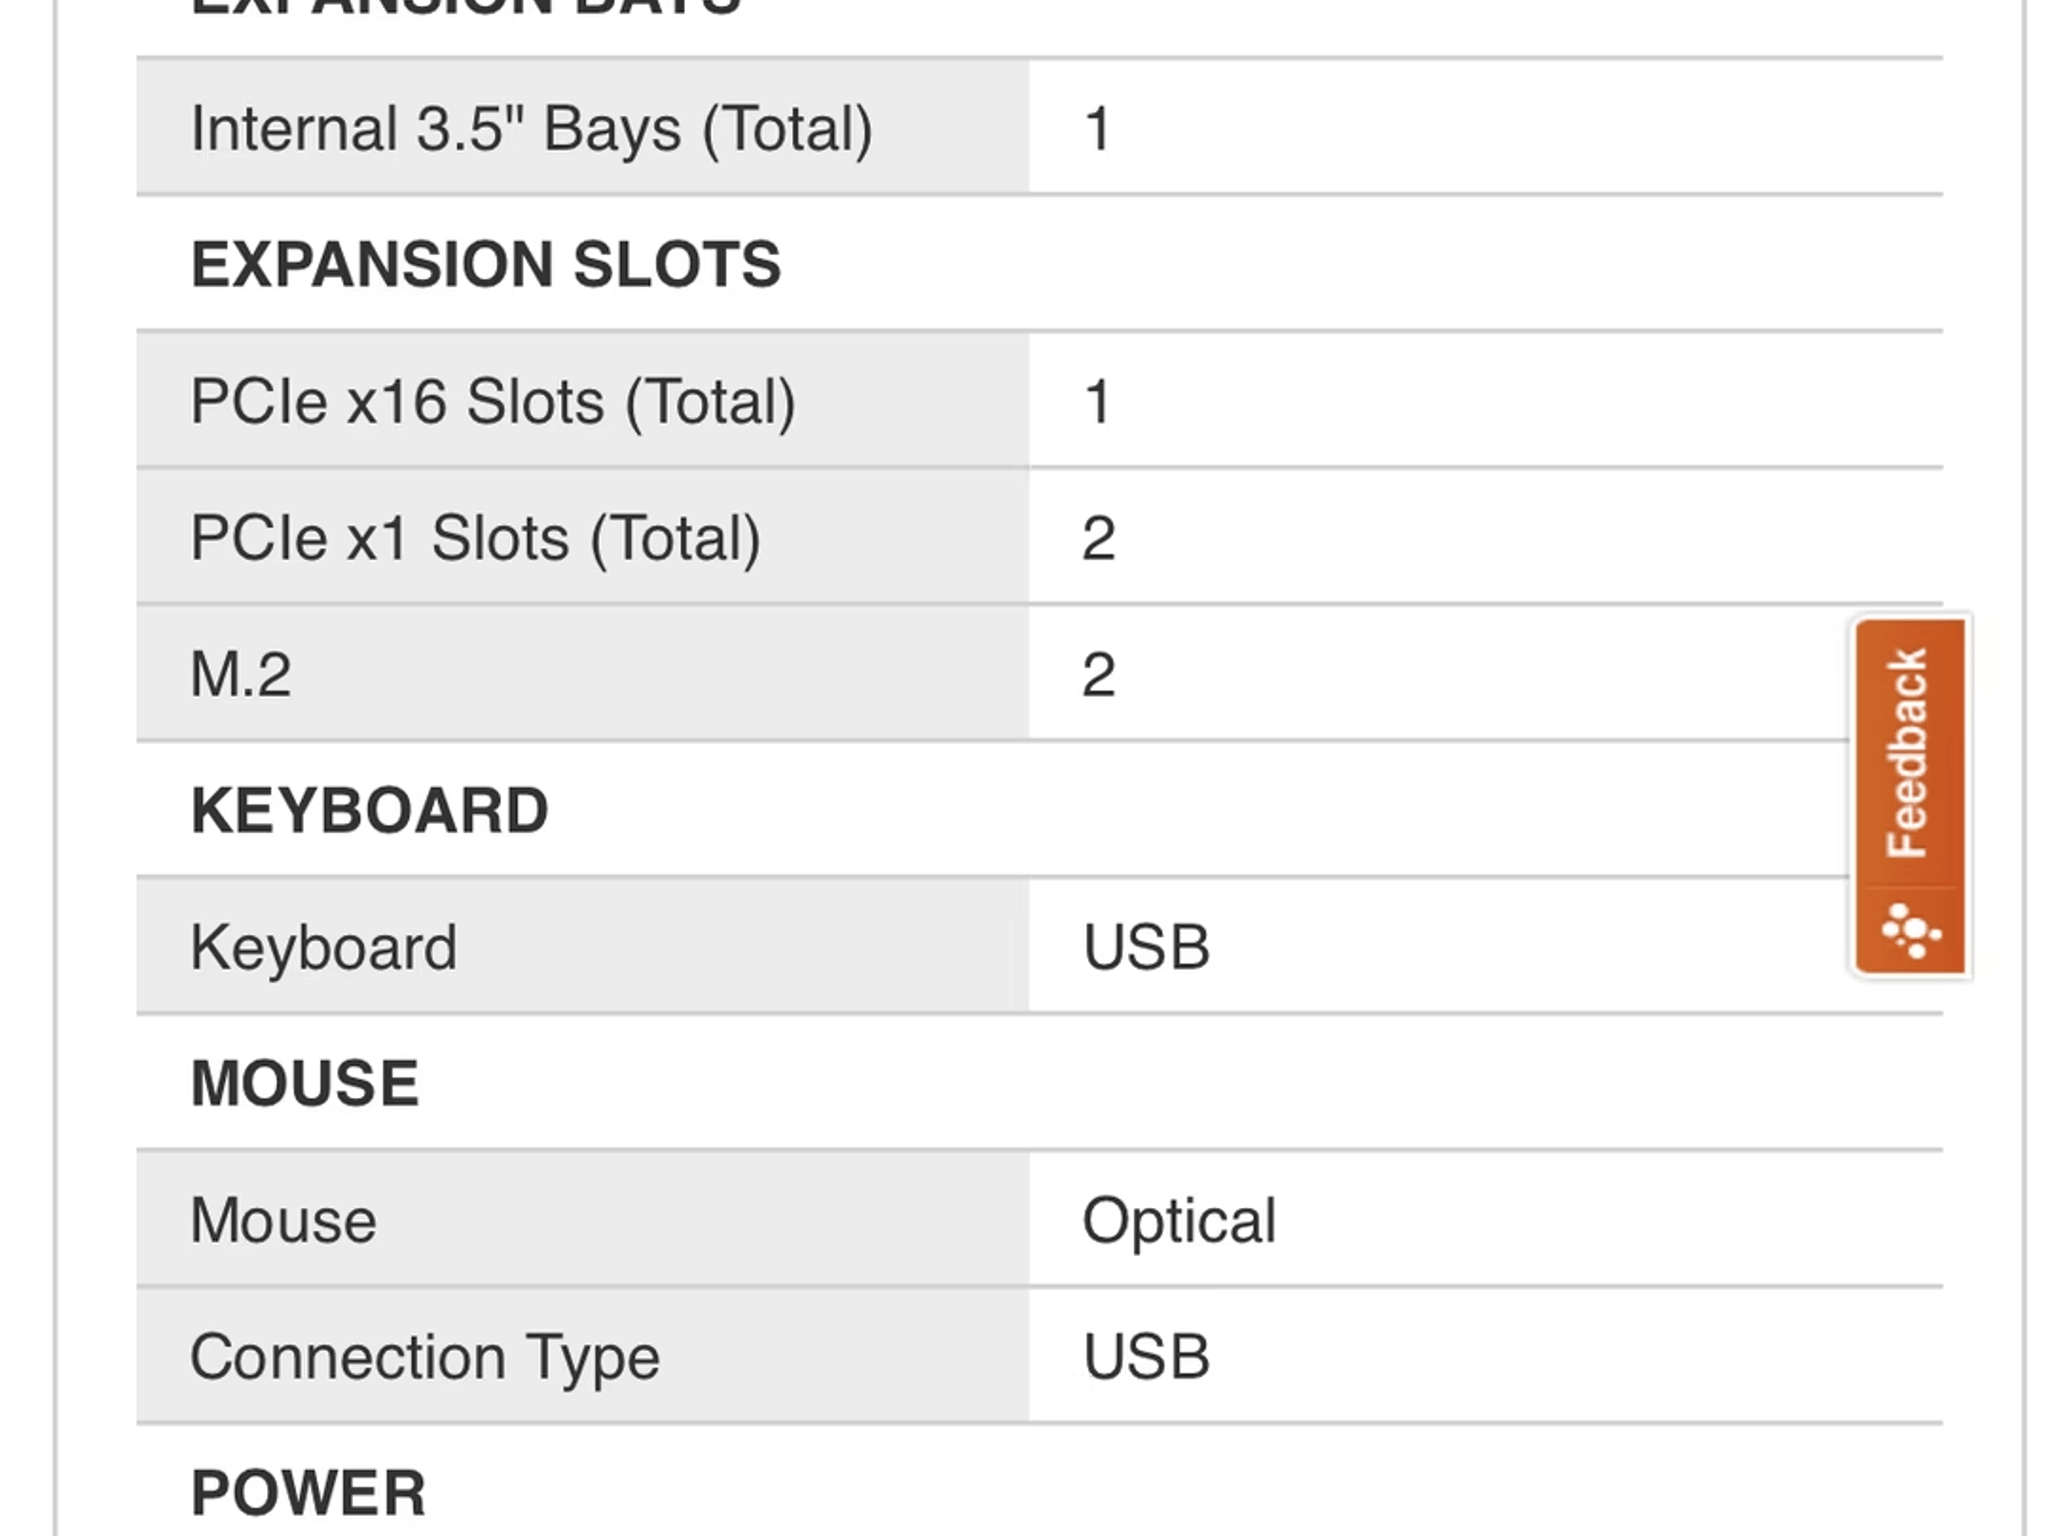The width and height of the screenshot is (2048, 1536).
Task: Select the Connection Type row label
Action: pyautogui.click(x=425, y=1357)
